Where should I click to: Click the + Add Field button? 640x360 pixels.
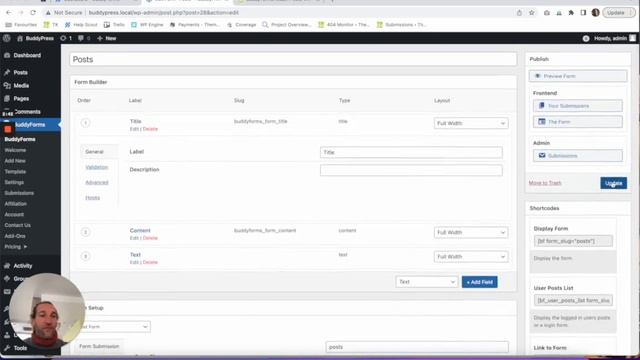[480, 282]
